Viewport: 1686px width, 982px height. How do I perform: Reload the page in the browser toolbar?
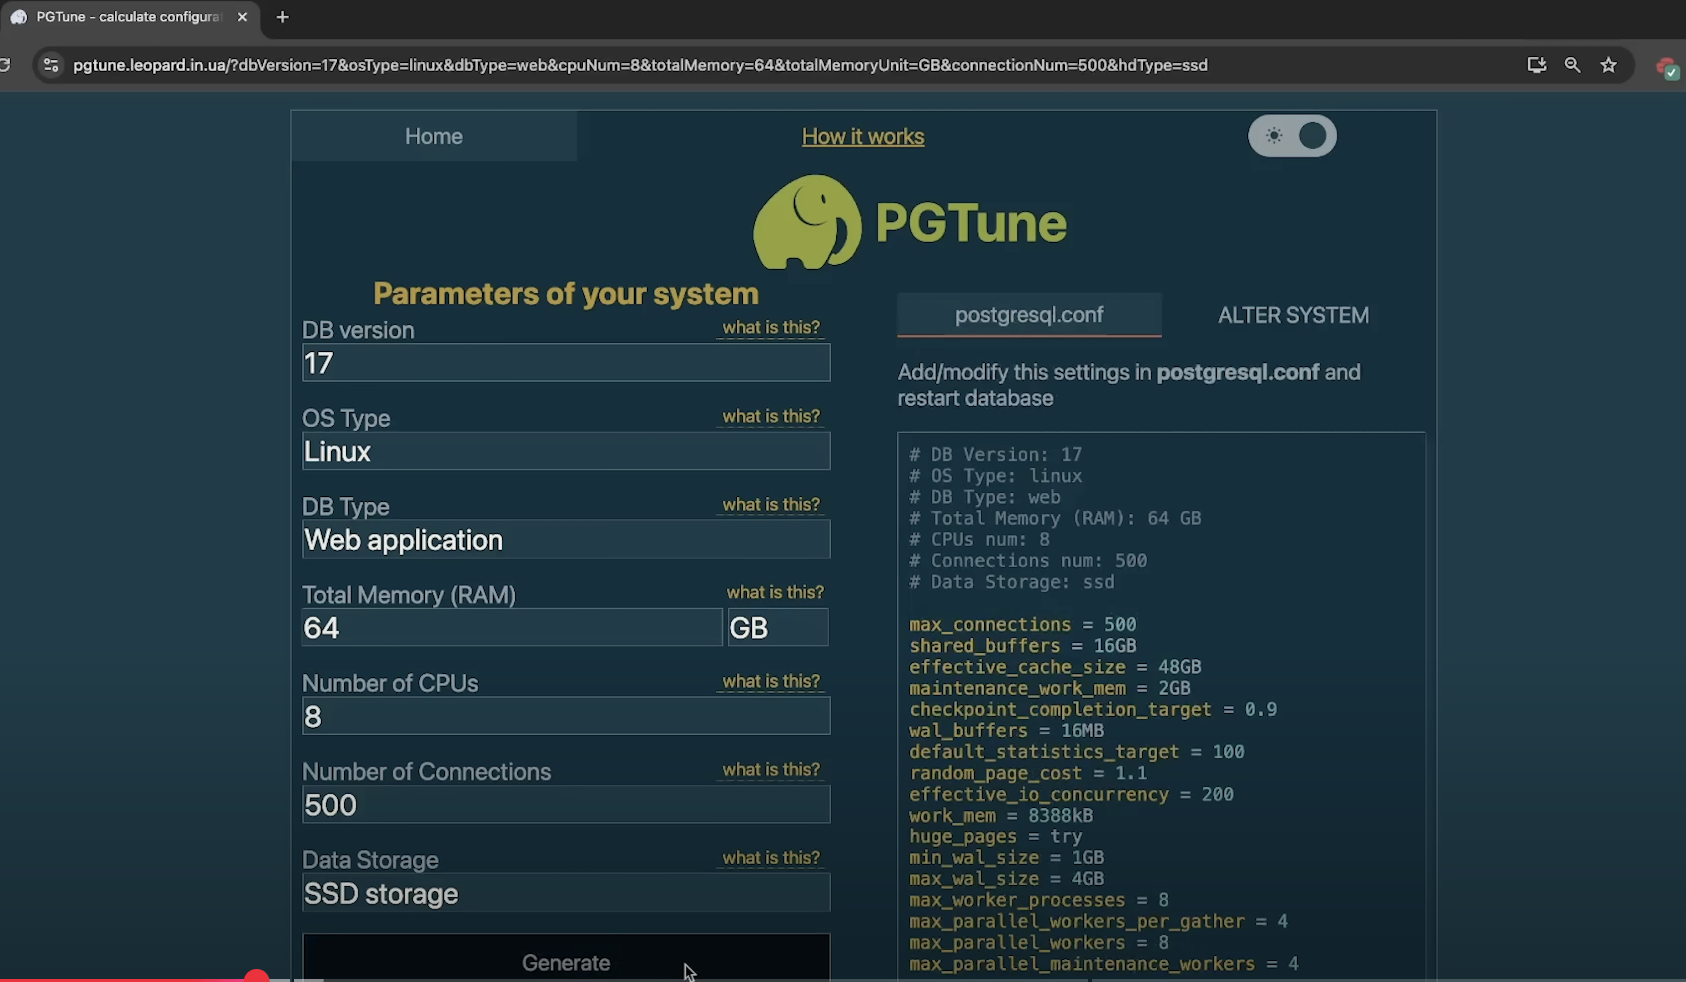(5, 65)
